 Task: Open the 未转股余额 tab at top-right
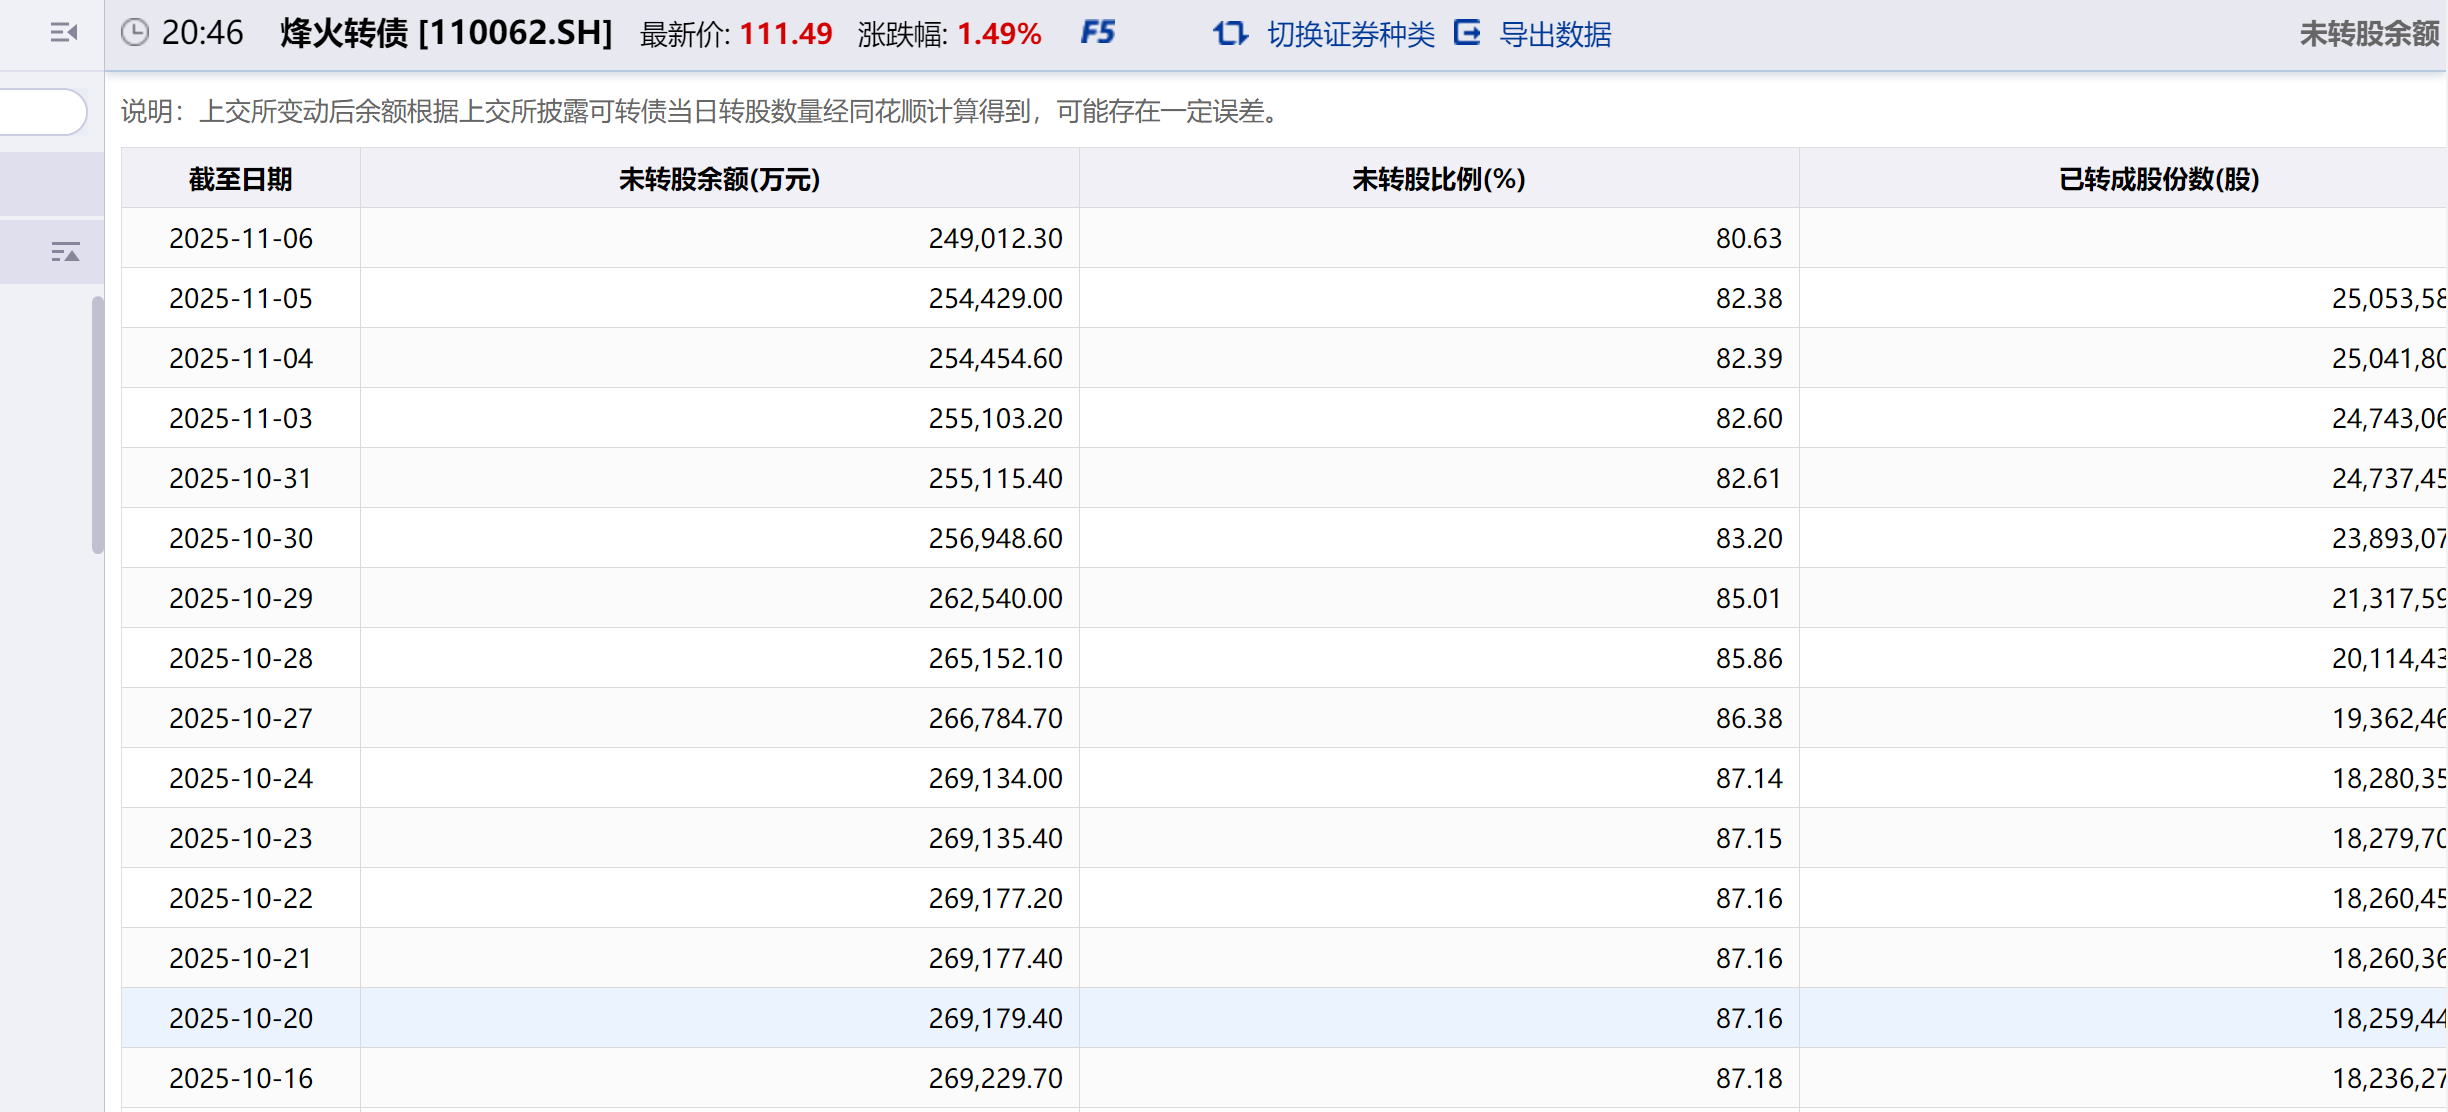(x=2368, y=35)
